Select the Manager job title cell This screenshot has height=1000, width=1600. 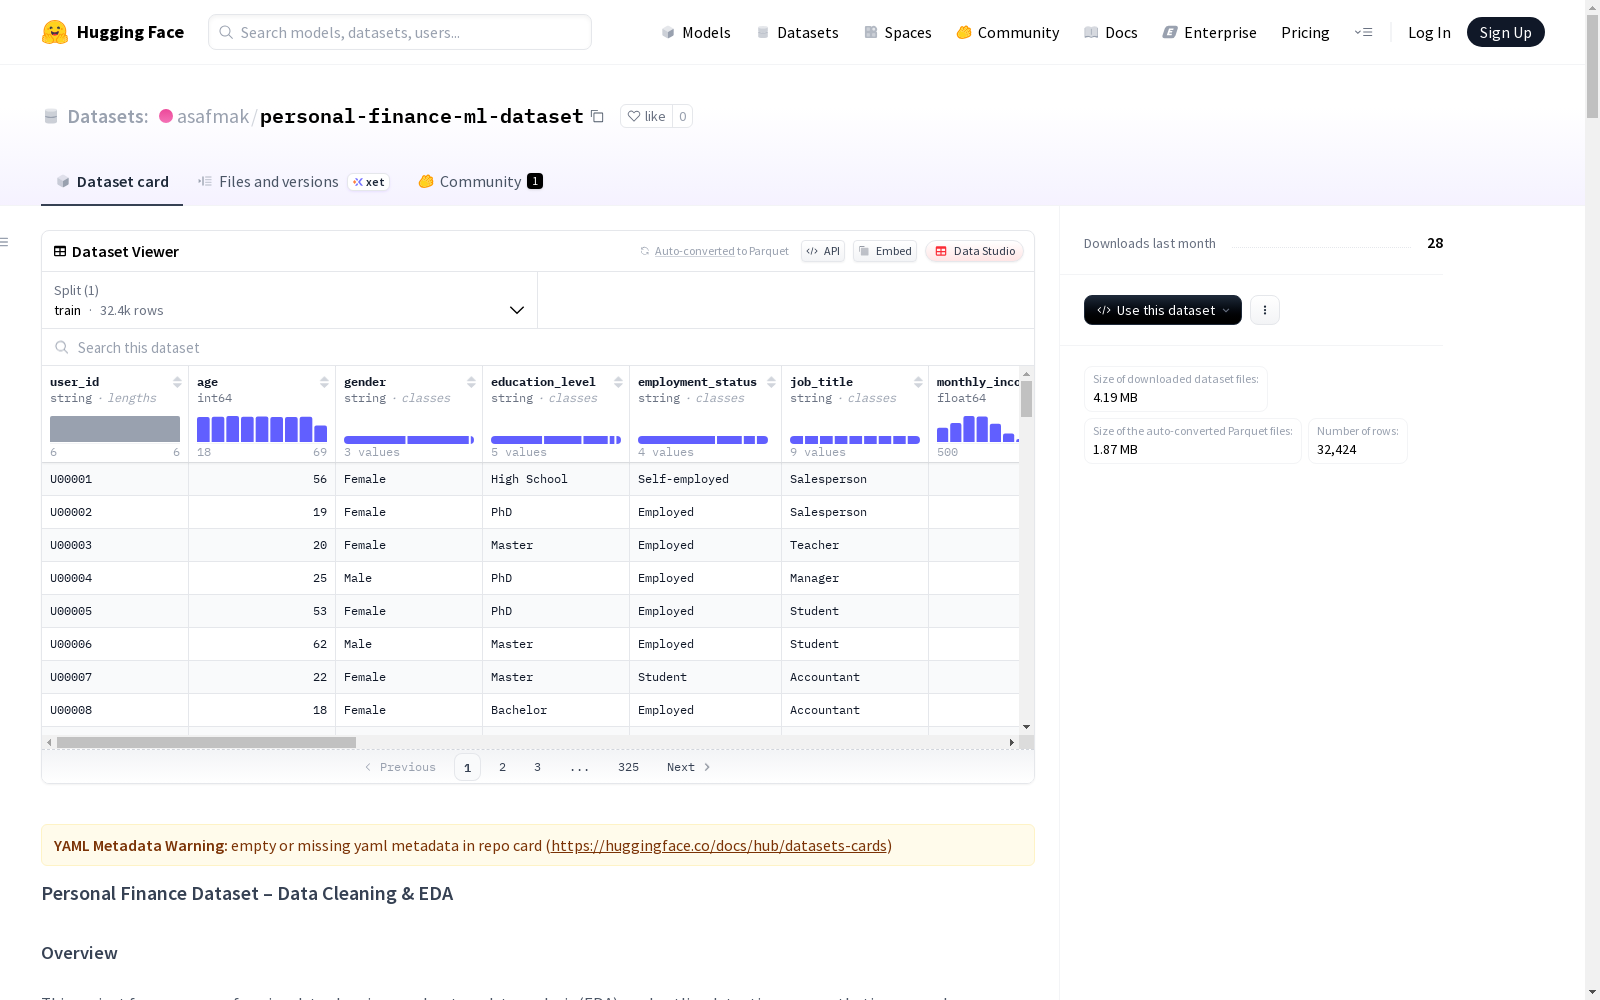click(855, 578)
